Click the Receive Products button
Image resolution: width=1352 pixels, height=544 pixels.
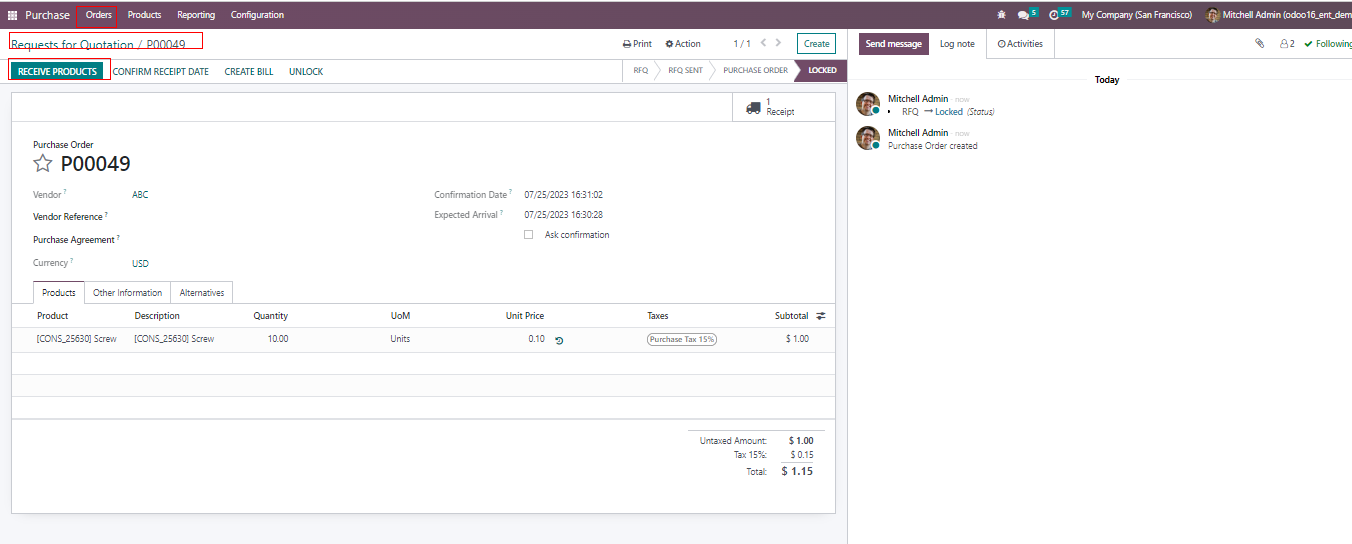click(x=57, y=72)
